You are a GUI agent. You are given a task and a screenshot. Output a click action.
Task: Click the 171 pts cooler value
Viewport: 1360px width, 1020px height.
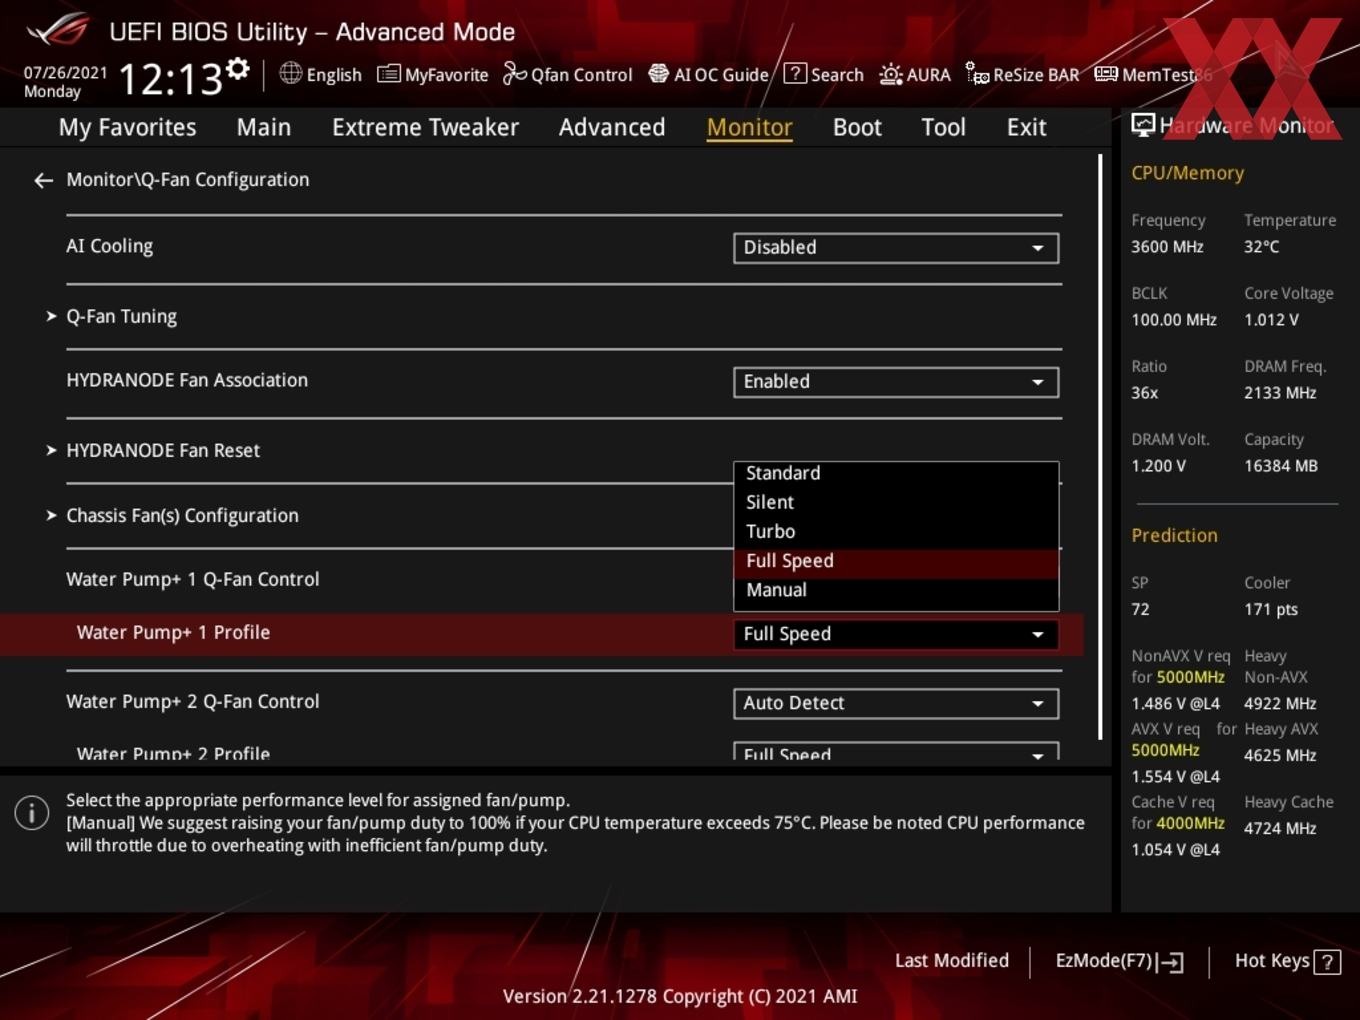(1271, 609)
